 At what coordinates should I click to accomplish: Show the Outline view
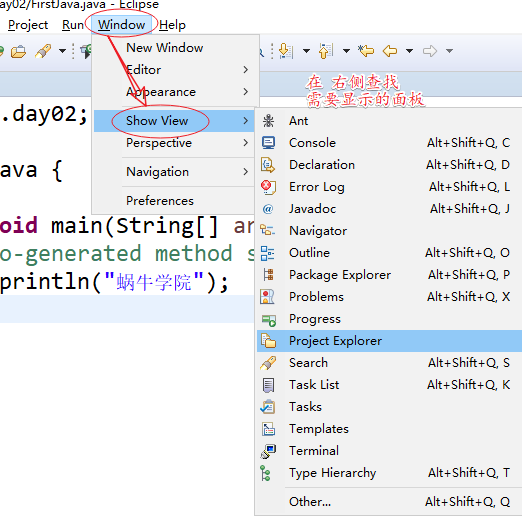389,253
